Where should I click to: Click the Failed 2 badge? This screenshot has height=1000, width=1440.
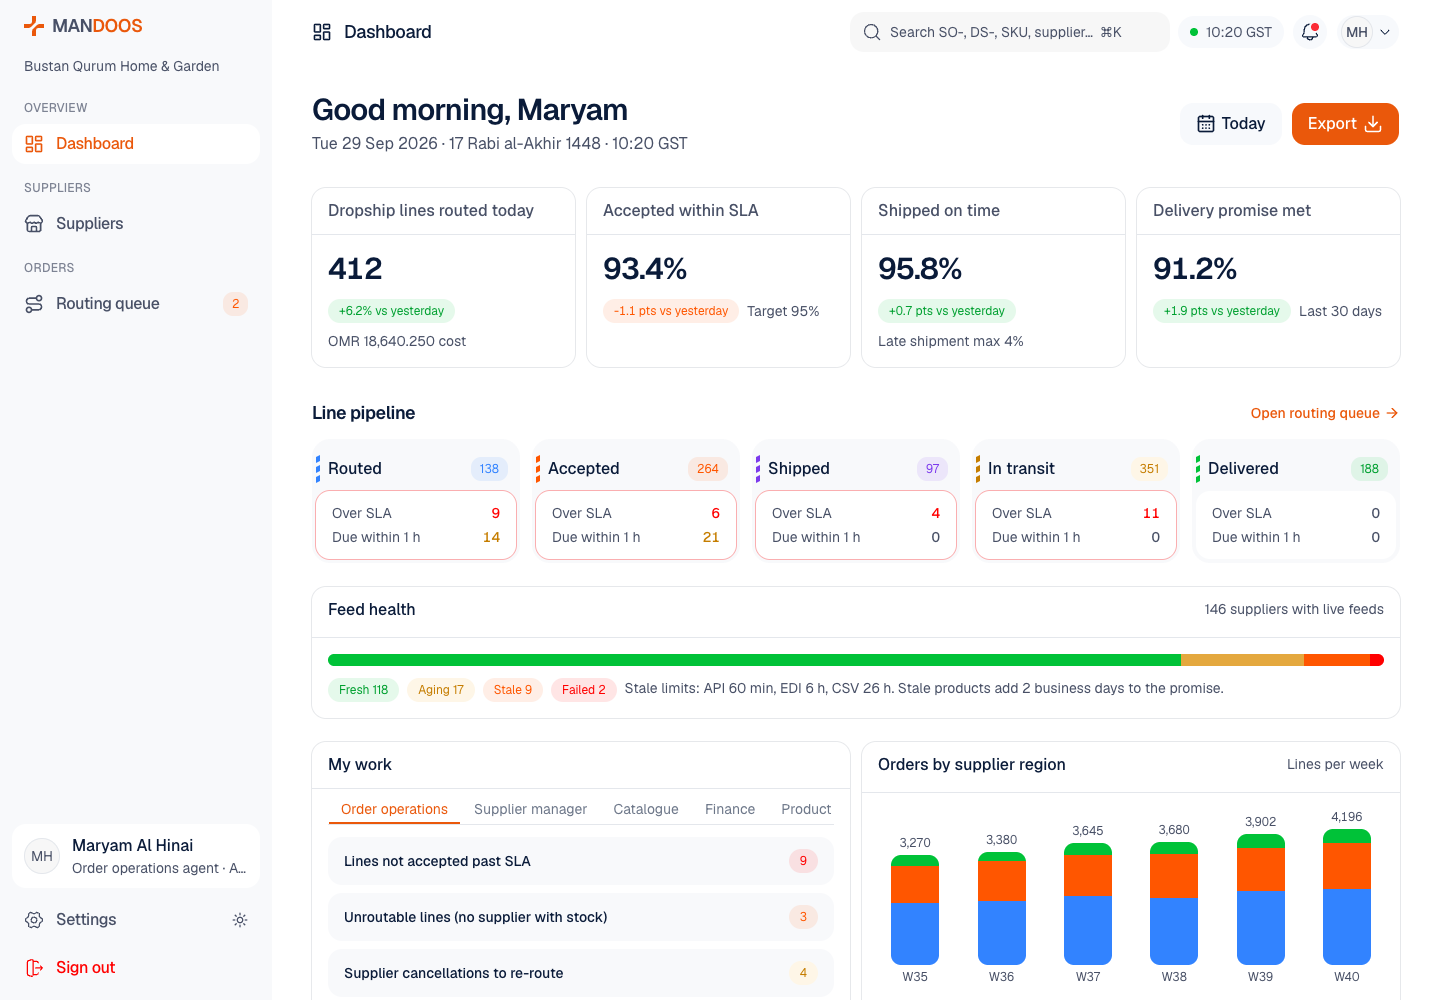pyautogui.click(x=583, y=690)
